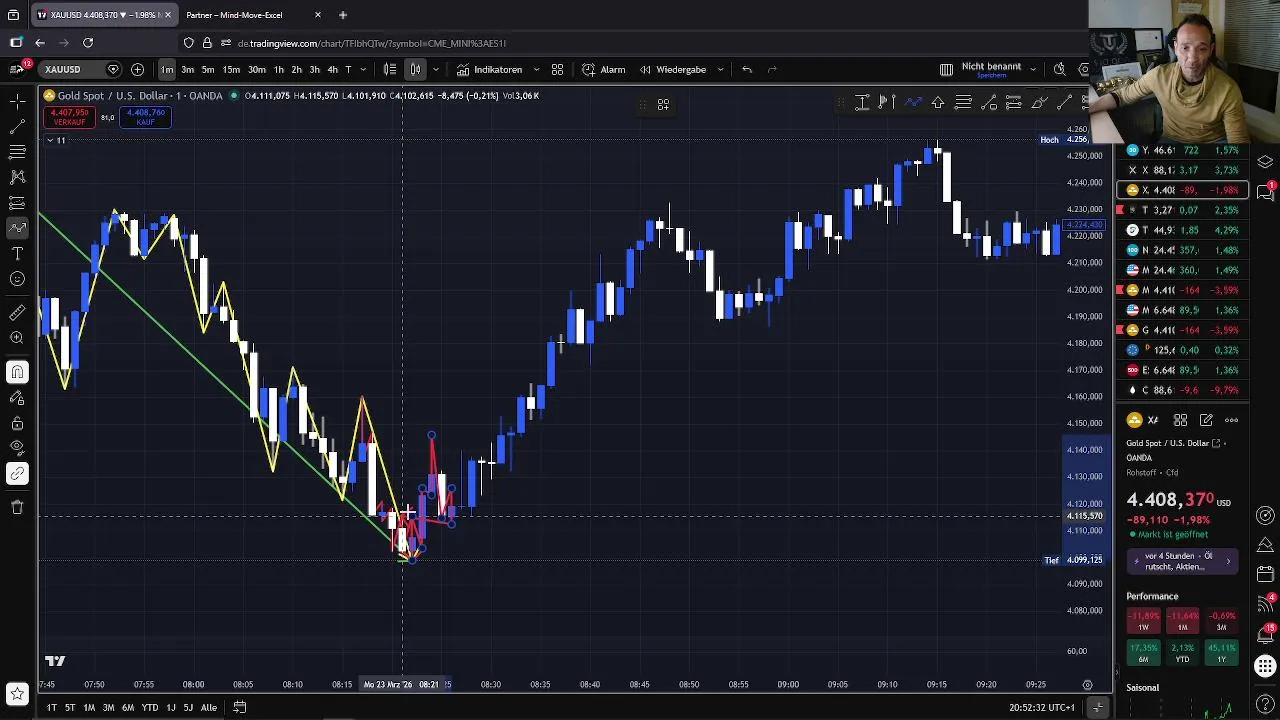Open symbol details more options dots
This screenshot has width=1280, height=720.
point(1232,420)
